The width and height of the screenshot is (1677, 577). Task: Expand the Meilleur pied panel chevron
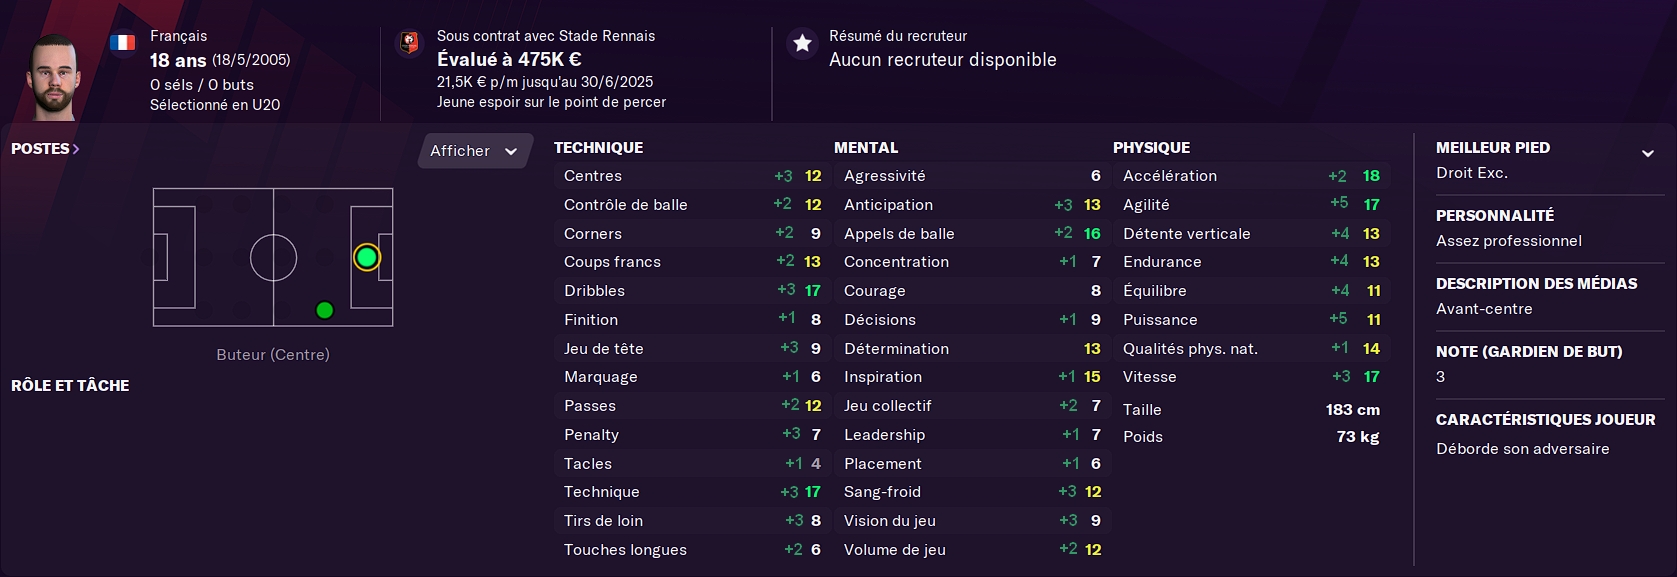pyautogui.click(x=1648, y=153)
